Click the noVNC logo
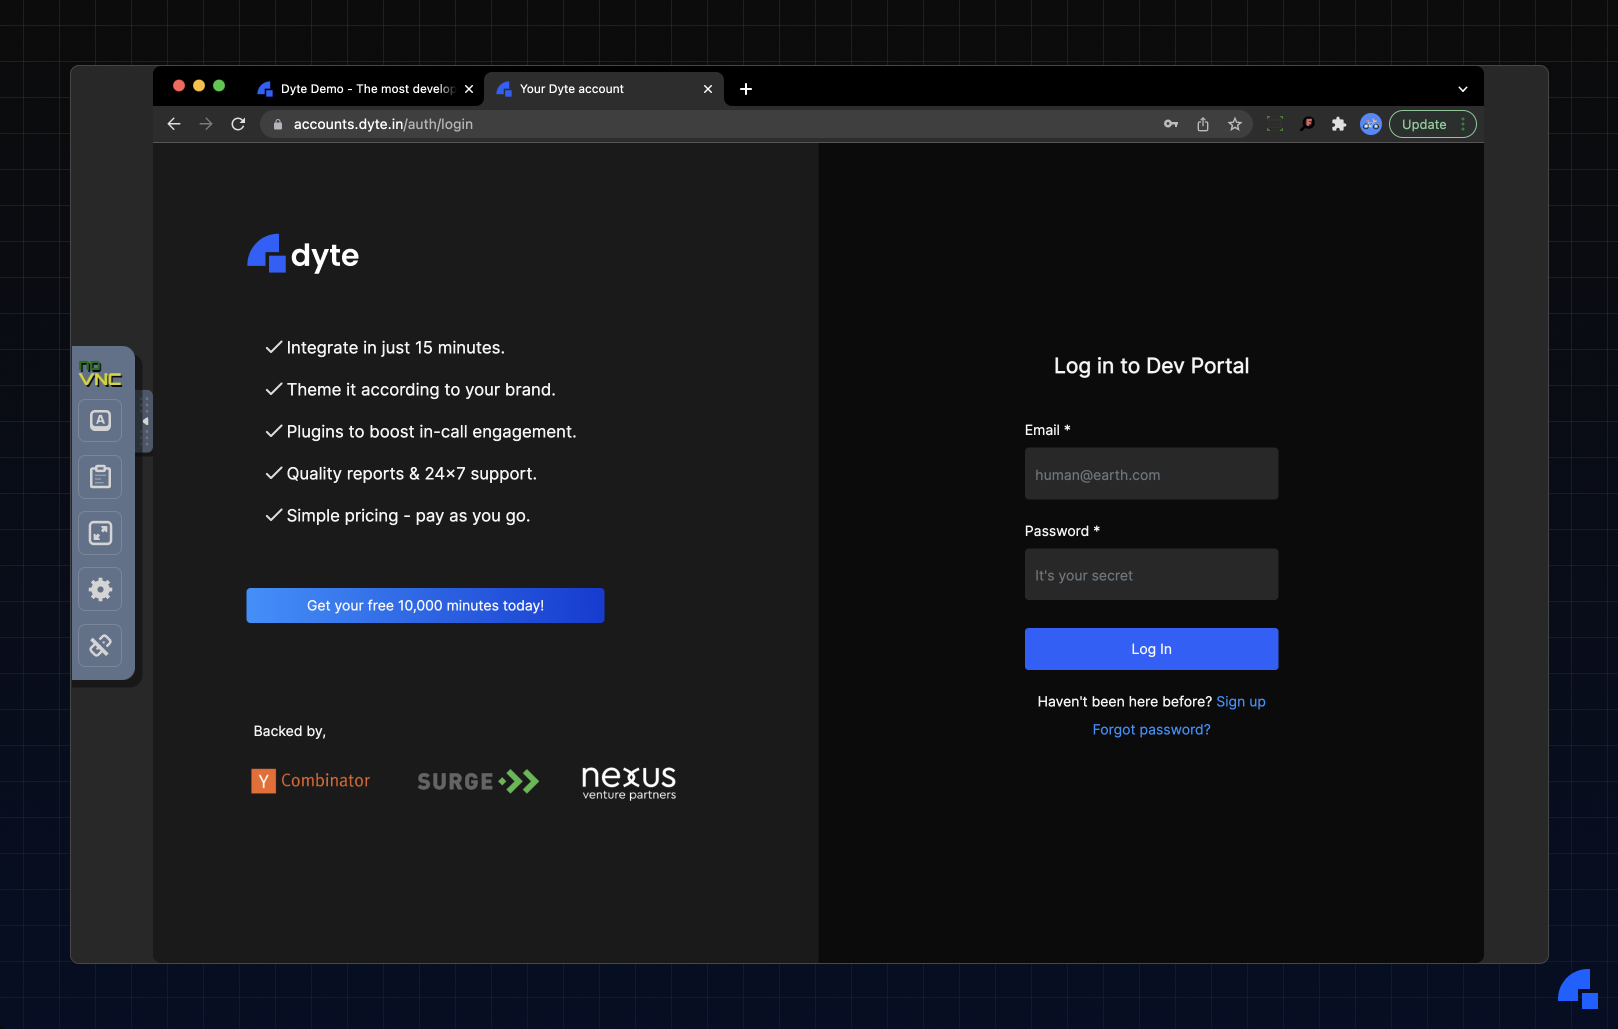This screenshot has height=1029, width=1618. (100, 373)
